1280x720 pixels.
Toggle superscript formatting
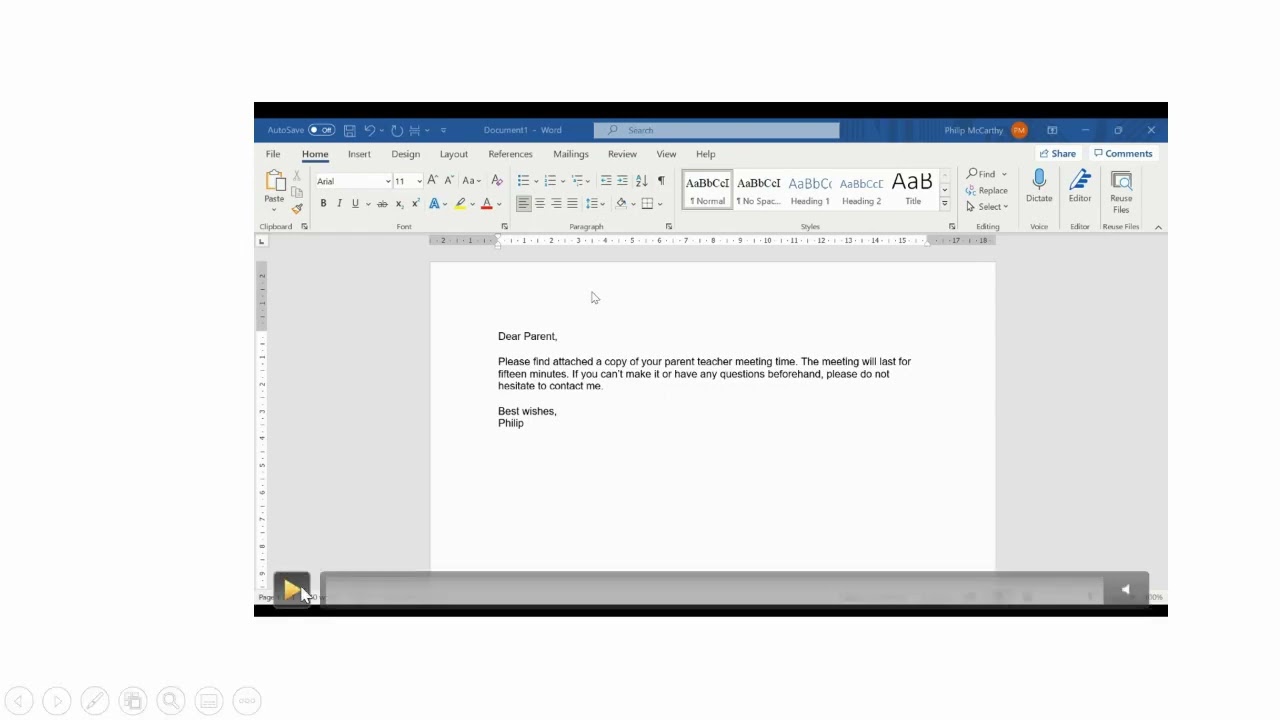[x=415, y=204]
